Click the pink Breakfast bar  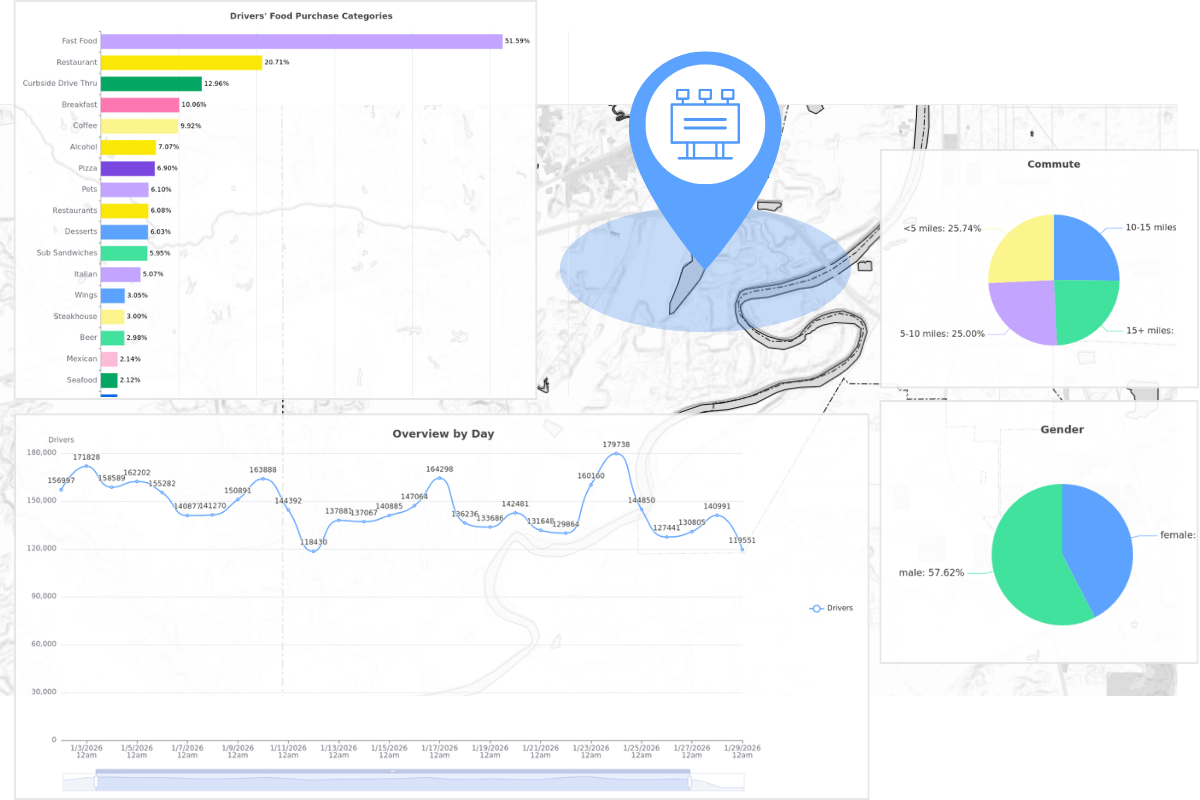tap(140, 105)
